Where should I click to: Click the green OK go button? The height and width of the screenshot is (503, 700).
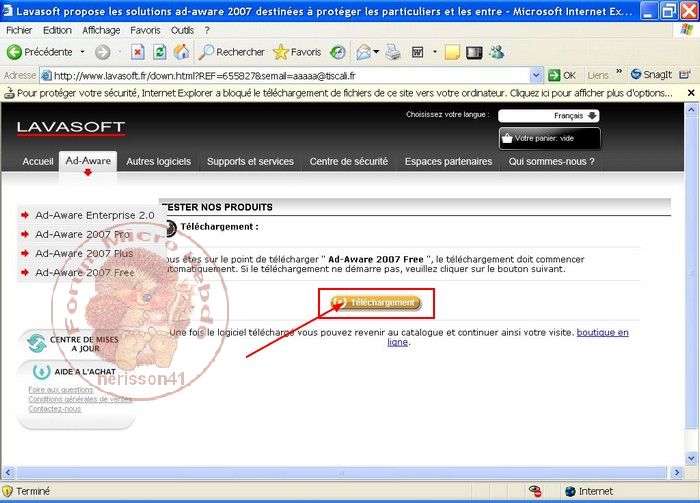point(562,75)
